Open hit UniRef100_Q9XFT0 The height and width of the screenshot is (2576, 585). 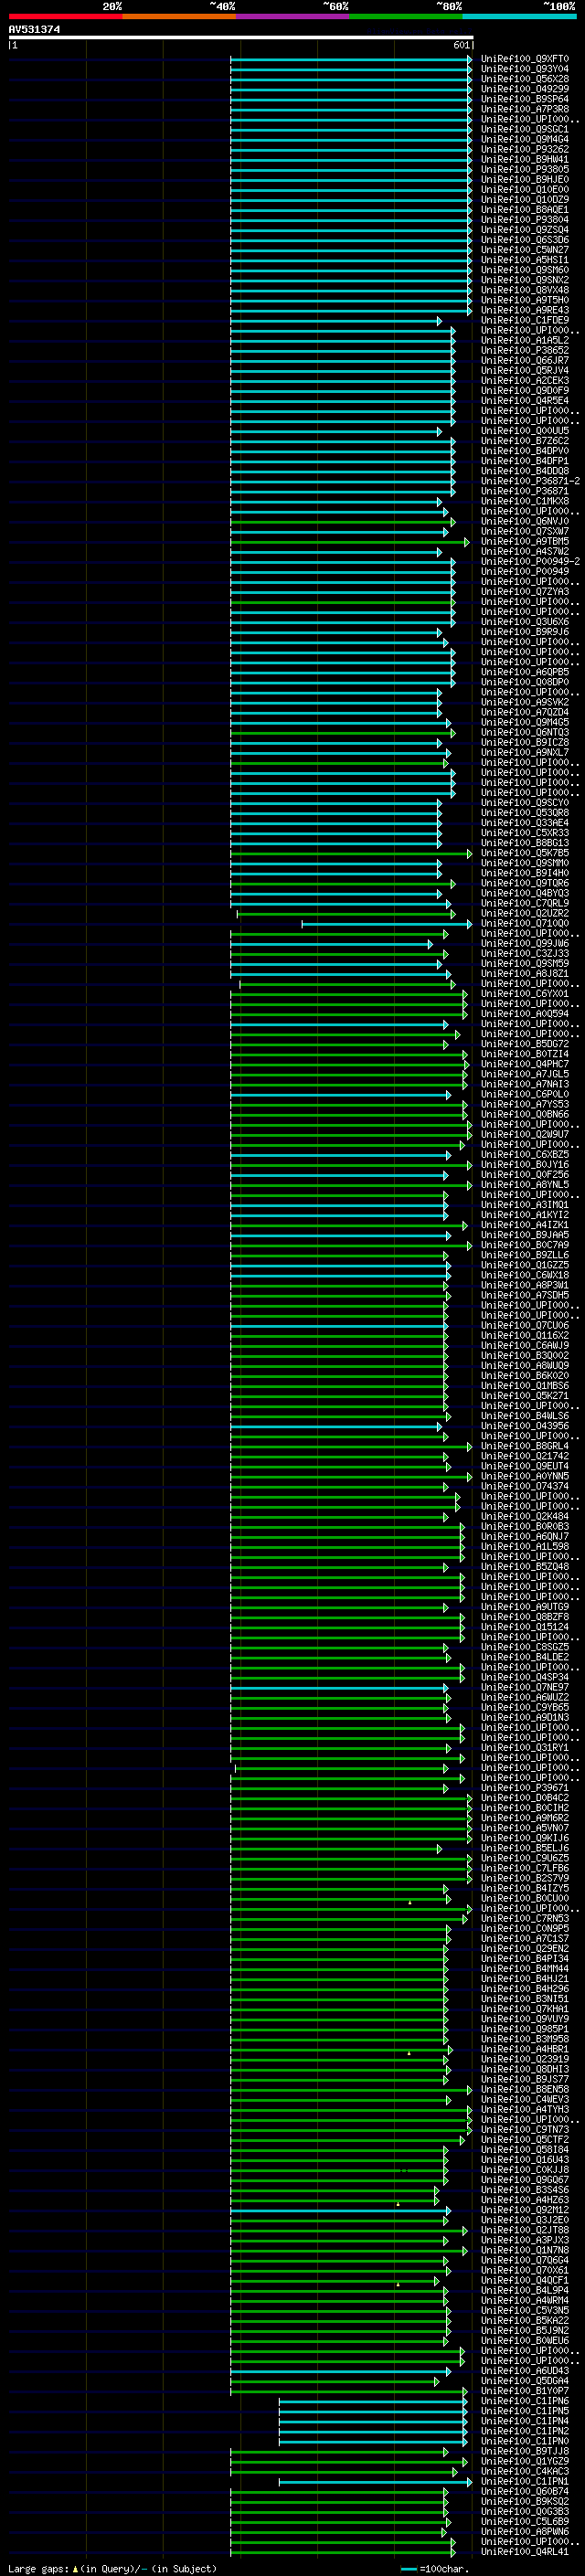coord(524,59)
